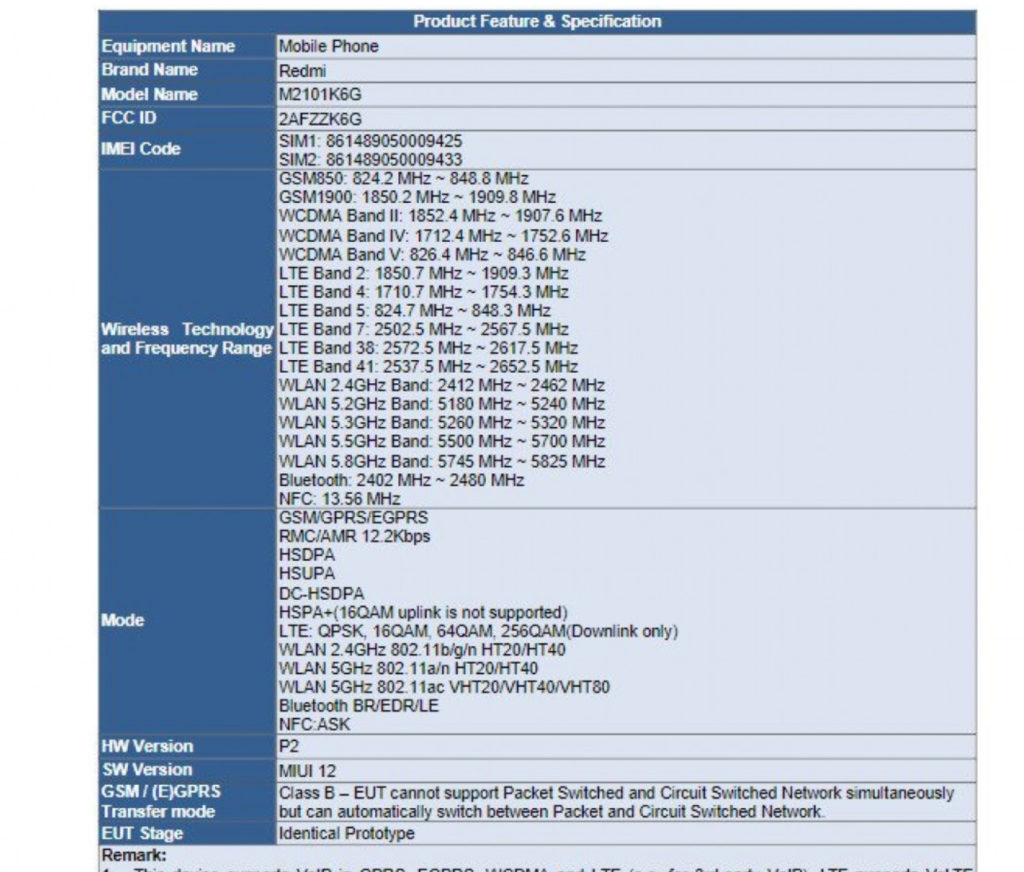Click the Product Feature & Specification header

537,22
